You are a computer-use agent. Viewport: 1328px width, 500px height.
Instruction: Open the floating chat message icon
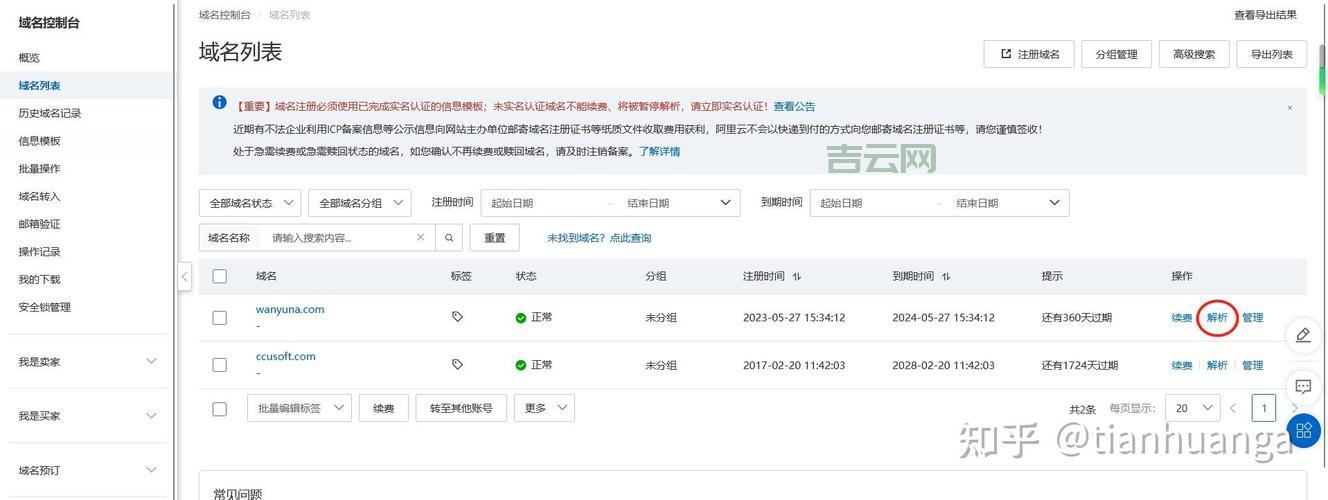pos(1303,386)
